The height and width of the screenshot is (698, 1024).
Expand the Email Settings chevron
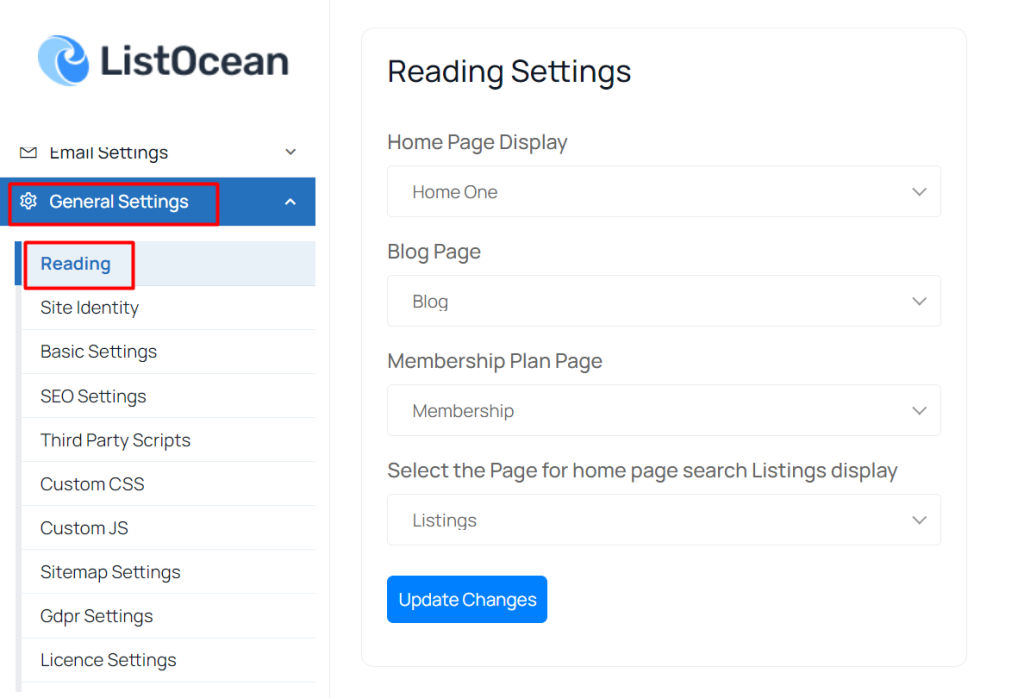tap(291, 152)
